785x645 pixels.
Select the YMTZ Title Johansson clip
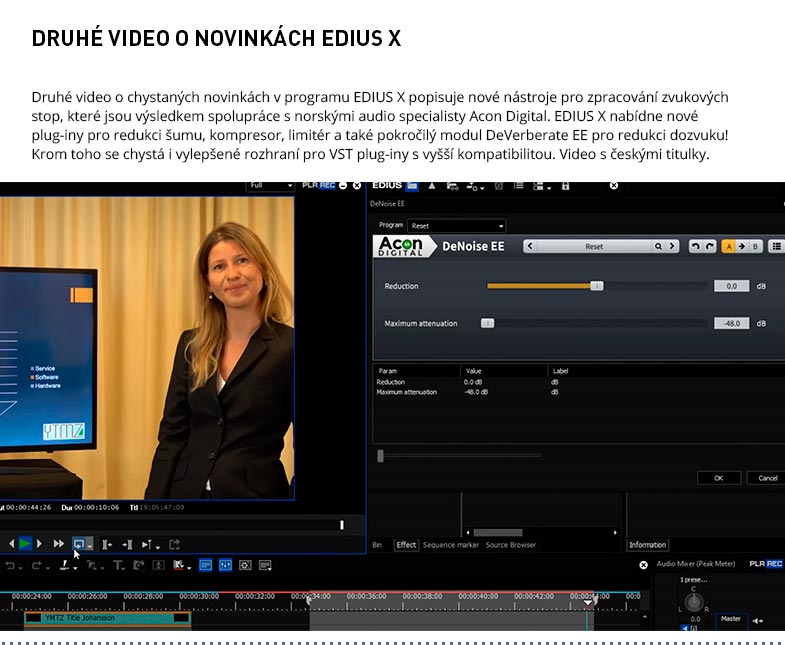(108, 618)
